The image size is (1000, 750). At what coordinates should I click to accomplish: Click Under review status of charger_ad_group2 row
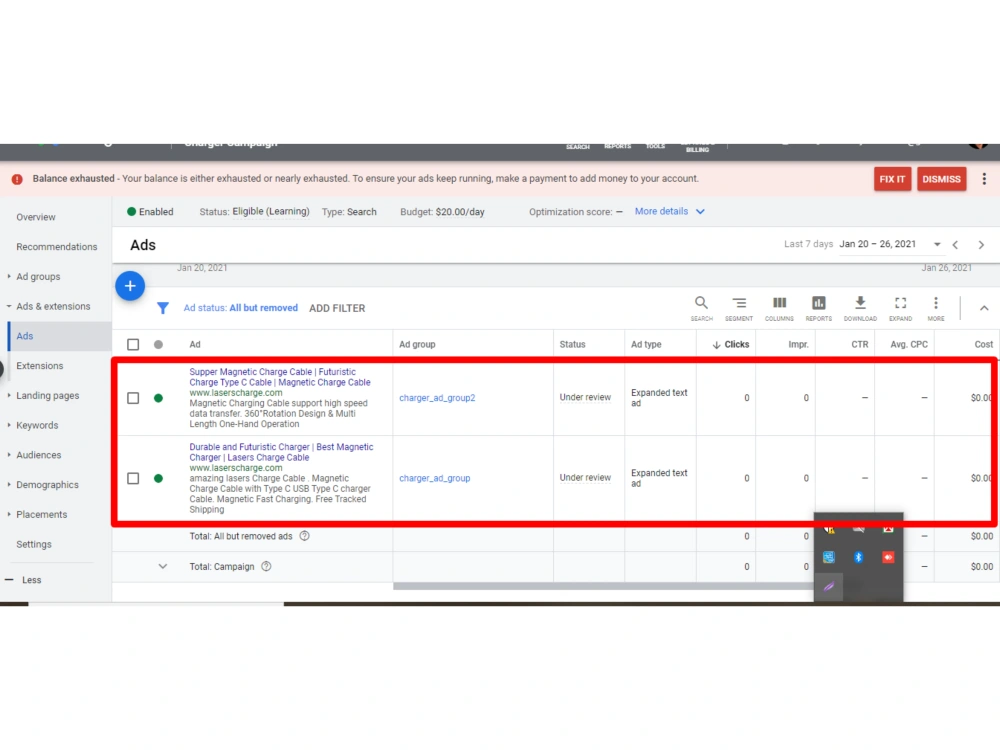(x=585, y=397)
